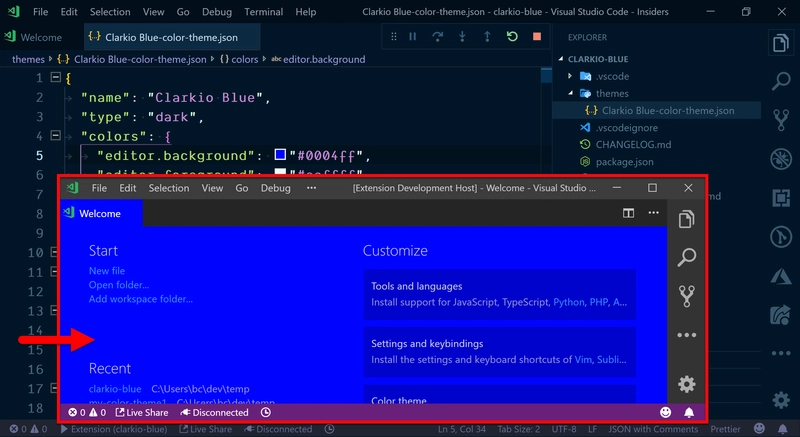
Task: Show more views ellipsis in Extension Host
Action: click(686, 335)
